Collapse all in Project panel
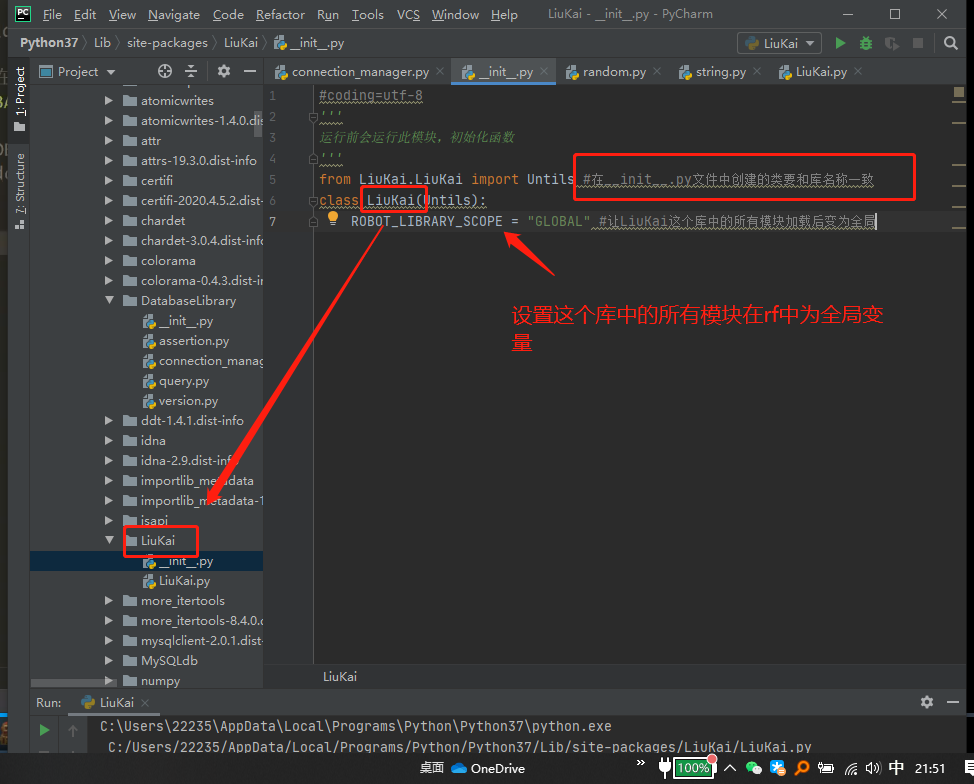Screen dimensions: 974x784 [x=191, y=71]
